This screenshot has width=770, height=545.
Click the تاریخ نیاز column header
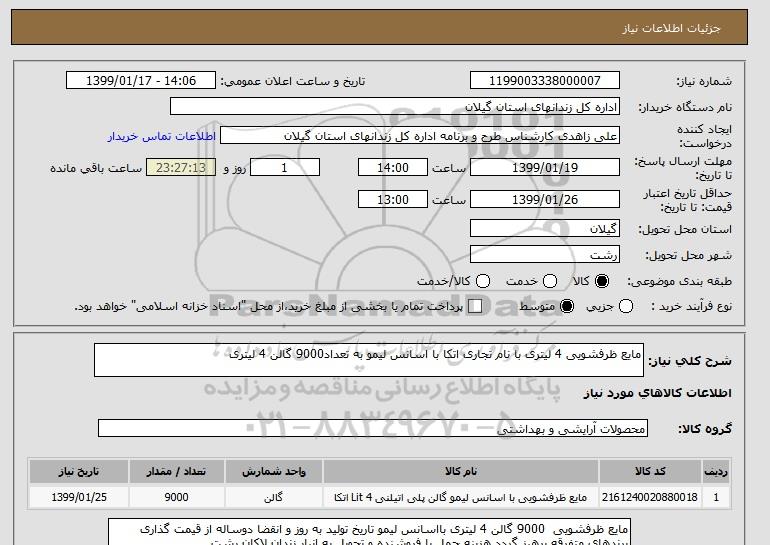[x=79, y=471]
